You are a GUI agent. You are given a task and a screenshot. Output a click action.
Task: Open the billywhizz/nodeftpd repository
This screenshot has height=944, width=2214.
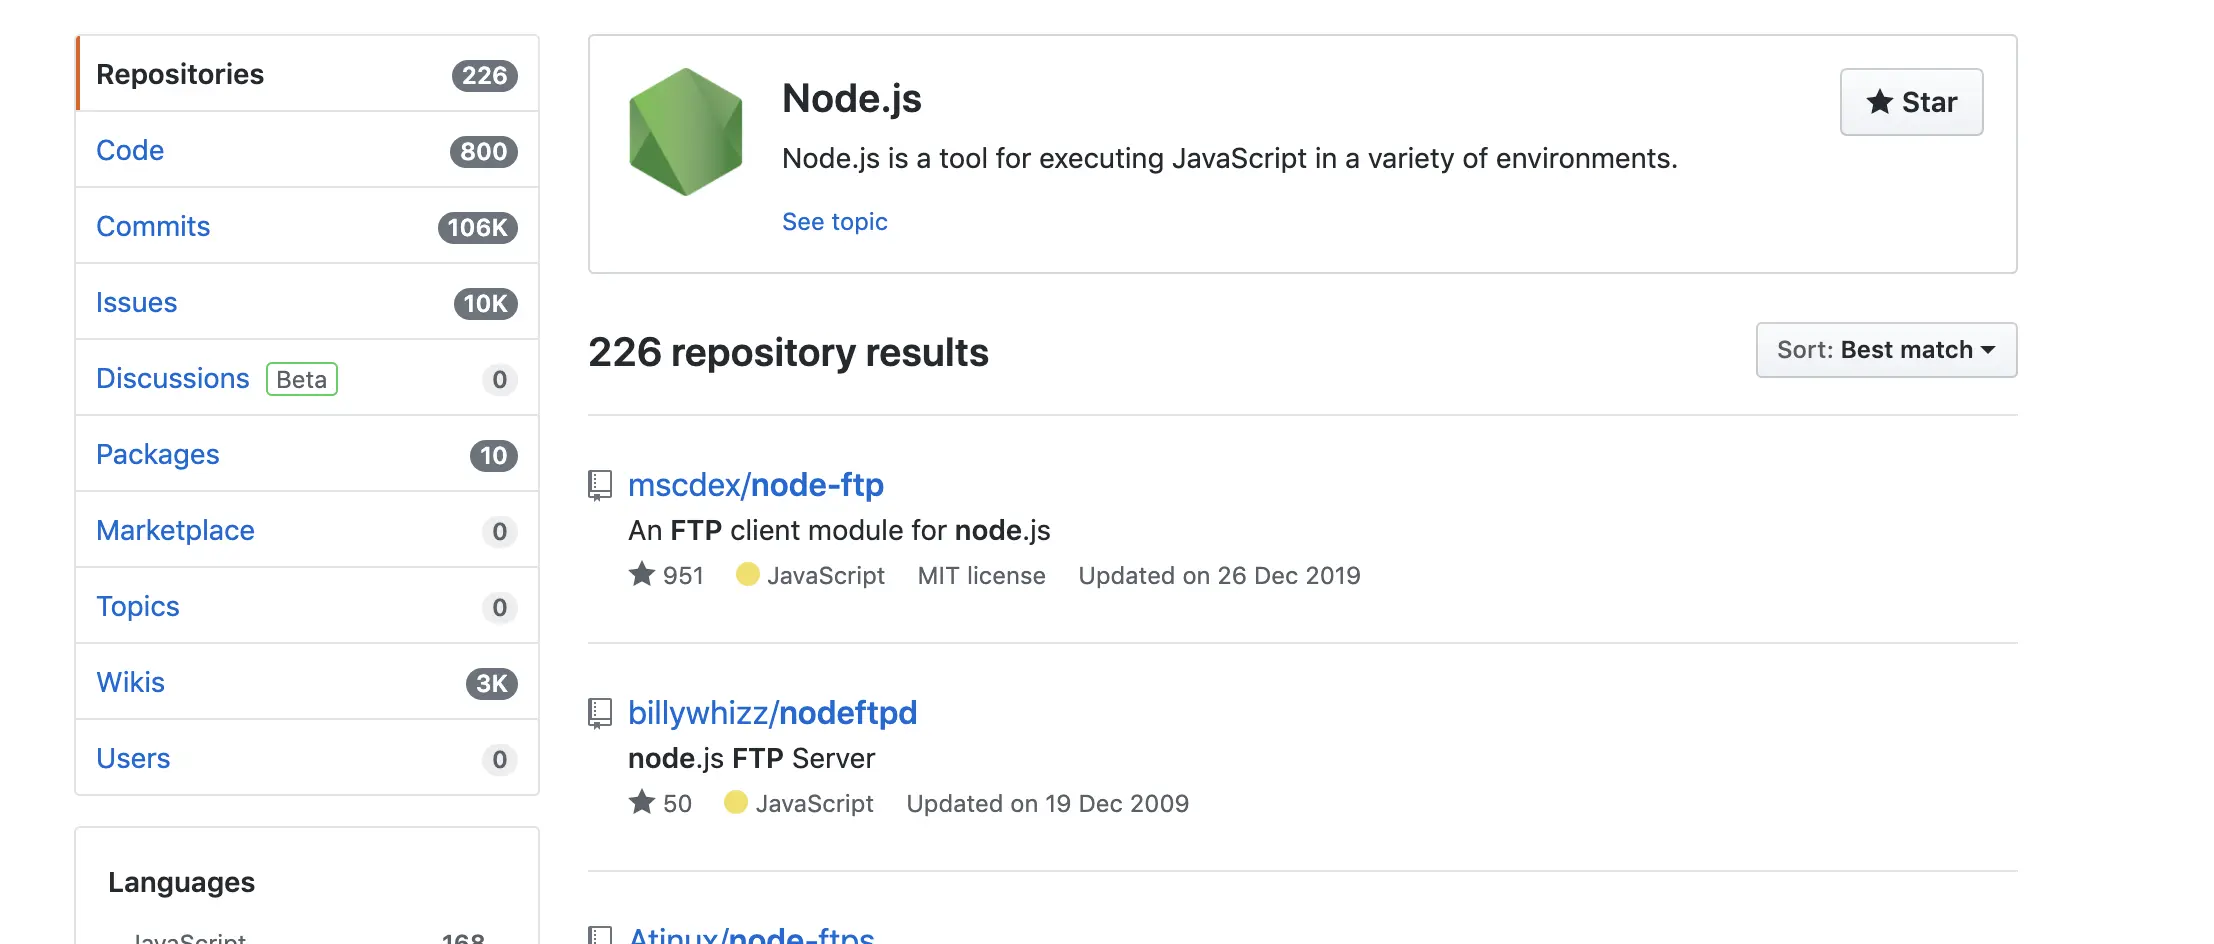772,713
